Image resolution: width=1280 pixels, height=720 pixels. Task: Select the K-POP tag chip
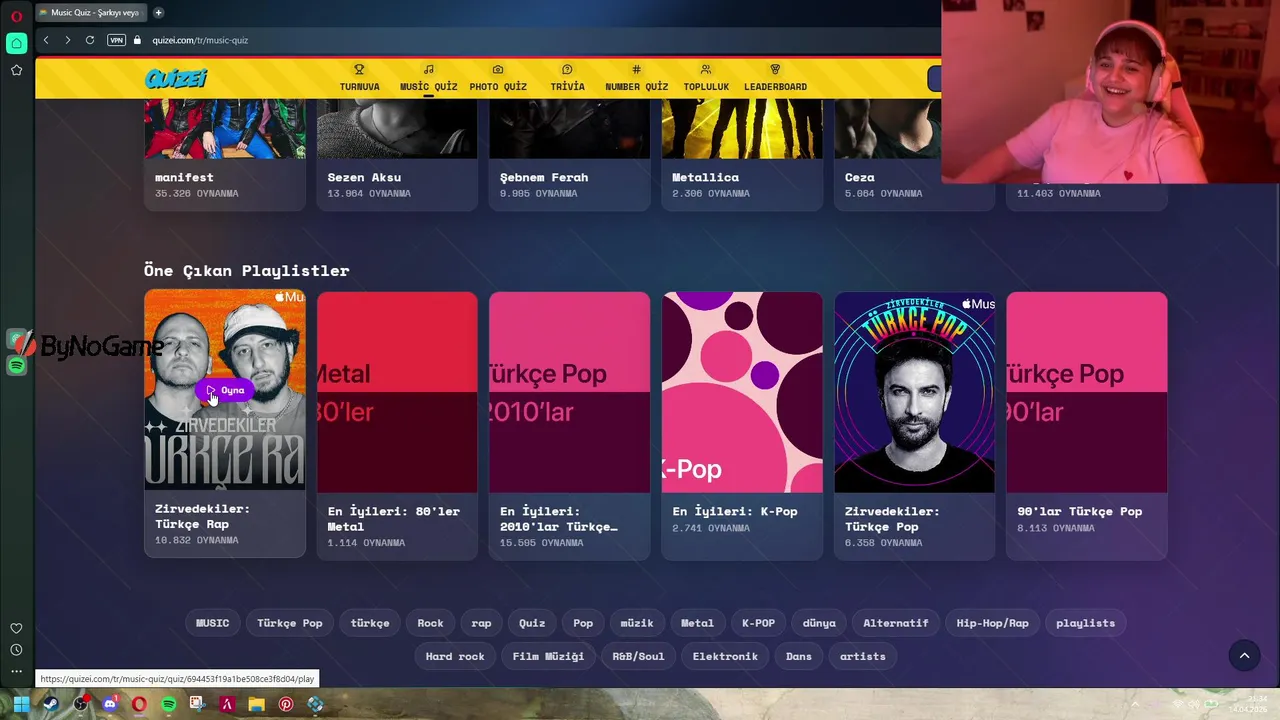[758, 623]
